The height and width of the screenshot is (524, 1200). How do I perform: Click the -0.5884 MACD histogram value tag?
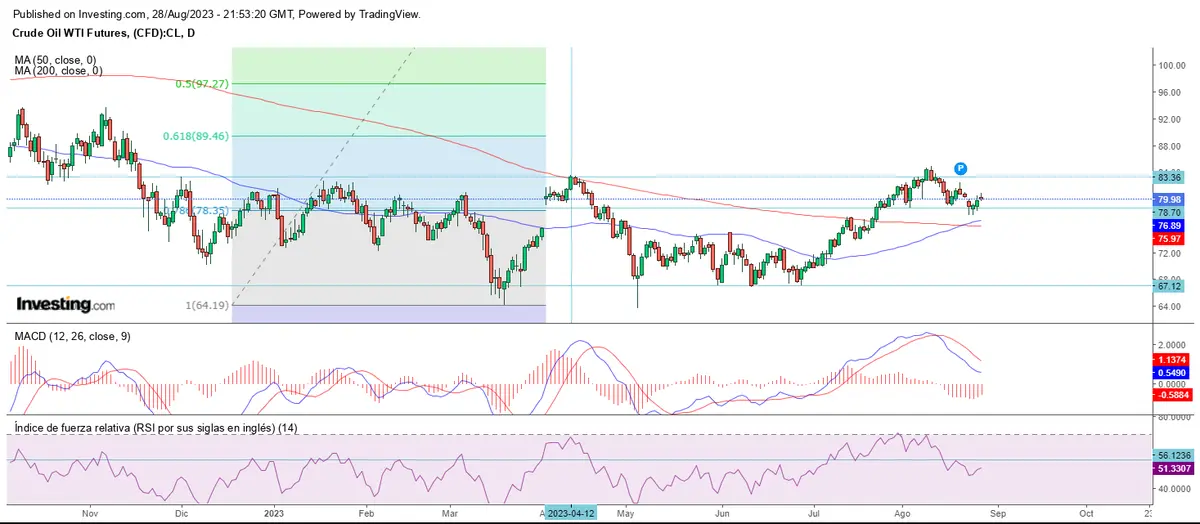(x=1169, y=396)
